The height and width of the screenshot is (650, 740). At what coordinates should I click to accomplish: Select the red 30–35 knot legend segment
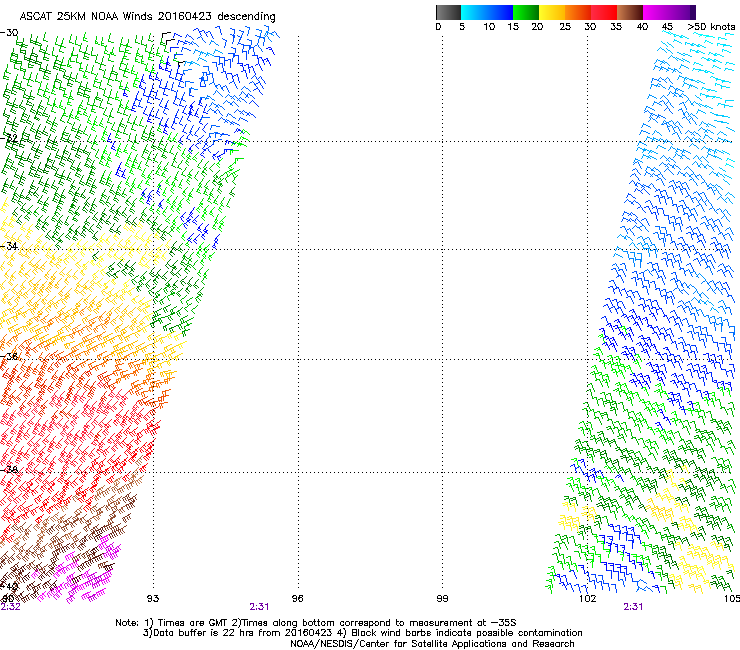click(604, 12)
